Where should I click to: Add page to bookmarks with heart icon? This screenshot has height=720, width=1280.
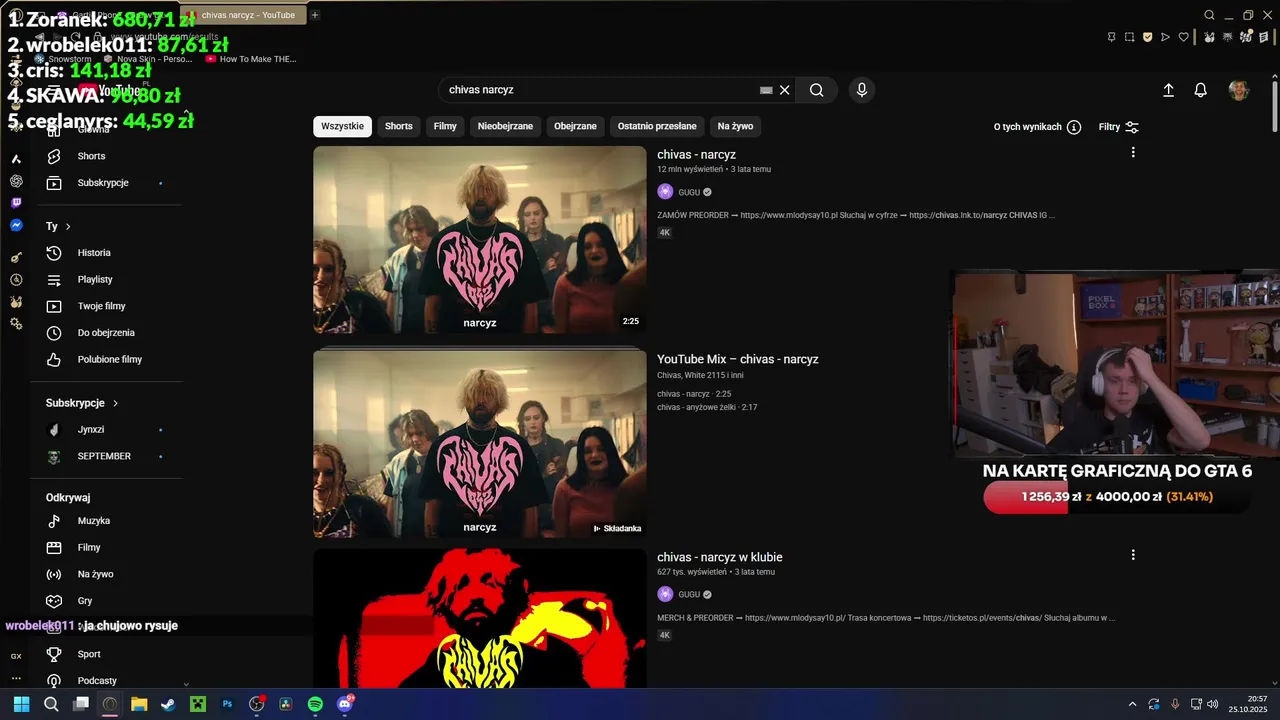click(x=1184, y=37)
